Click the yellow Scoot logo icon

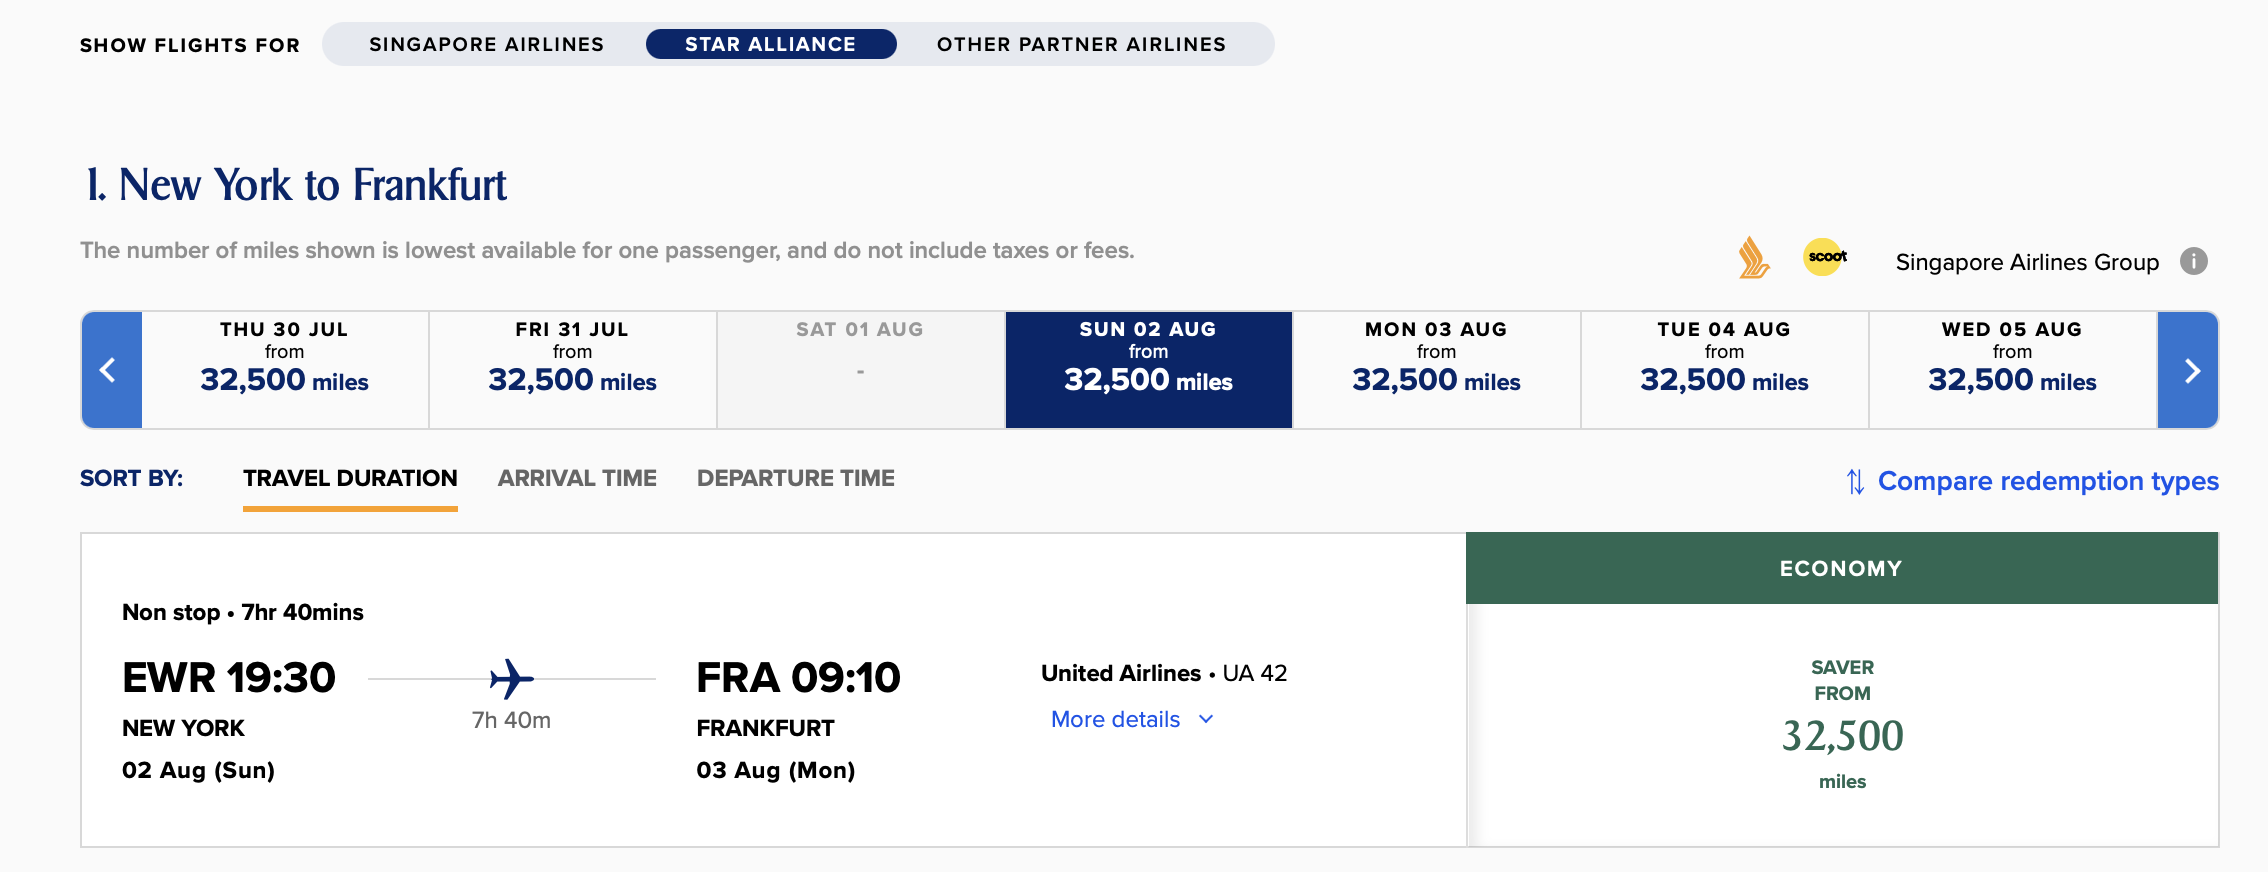pos(1825,257)
